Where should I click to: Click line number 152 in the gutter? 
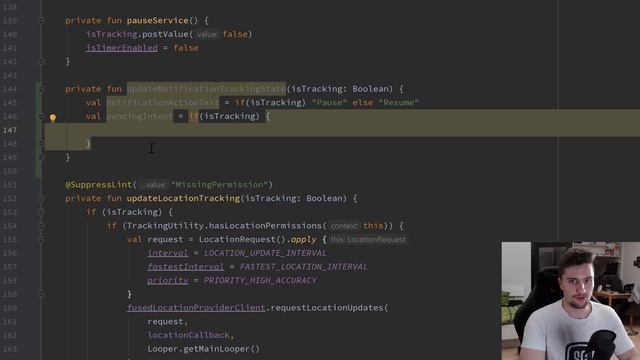pyautogui.click(x=9, y=198)
